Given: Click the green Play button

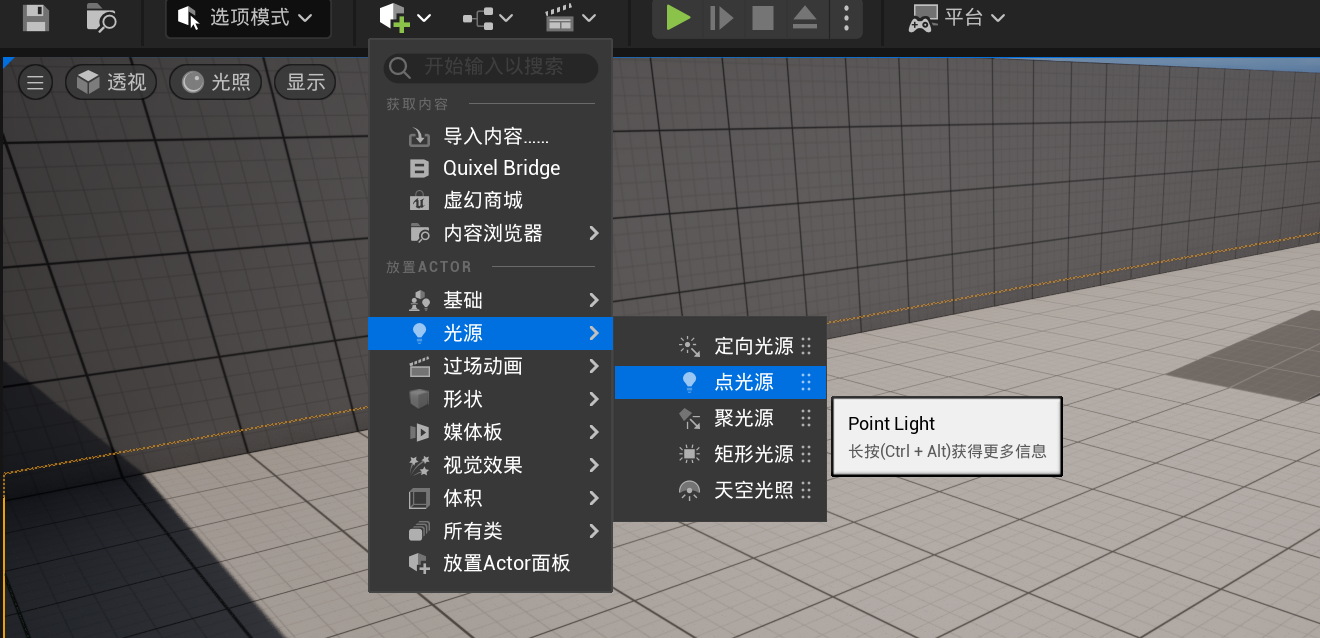Looking at the screenshot, I should [x=679, y=17].
